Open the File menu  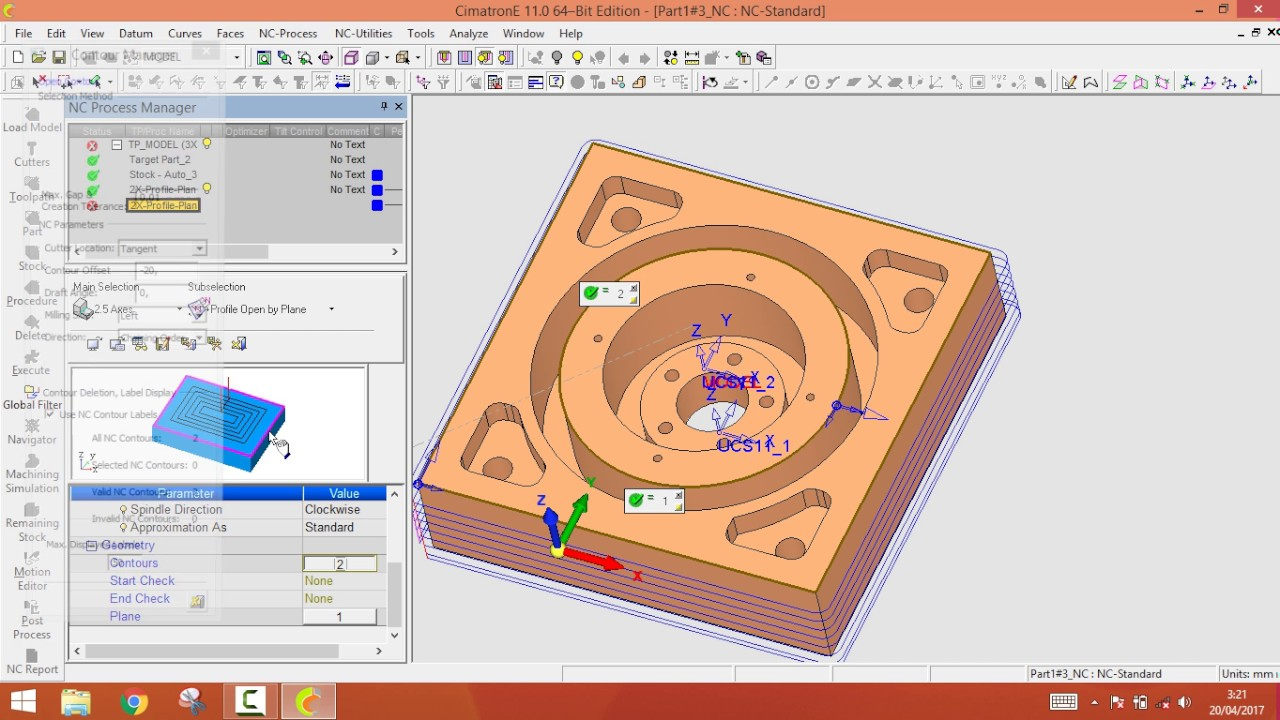coord(23,33)
